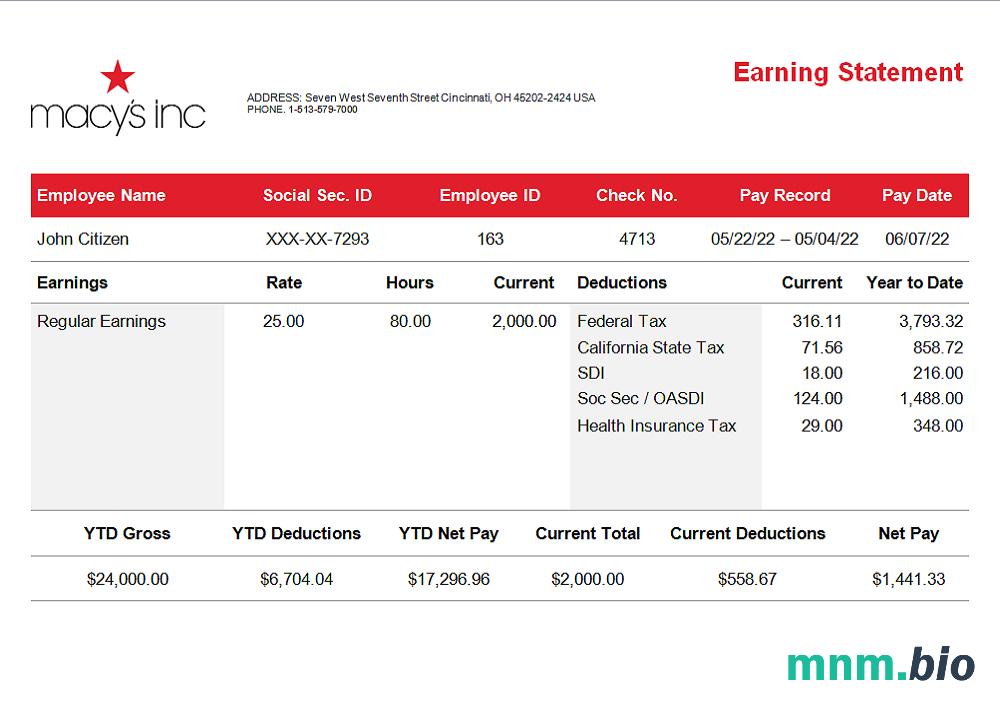This screenshot has width=1000, height=720.
Task: Click the red Macy's star logo
Action: pyautogui.click(x=118, y=77)
